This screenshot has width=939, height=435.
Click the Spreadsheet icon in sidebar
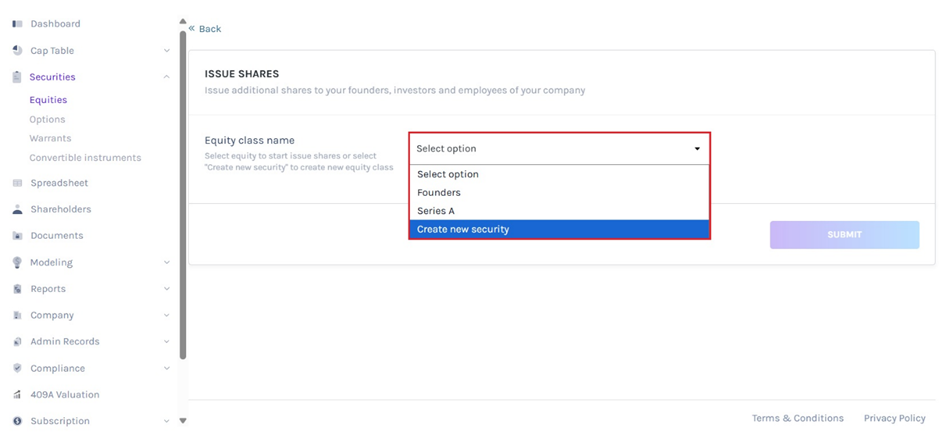tap(17, 183)
